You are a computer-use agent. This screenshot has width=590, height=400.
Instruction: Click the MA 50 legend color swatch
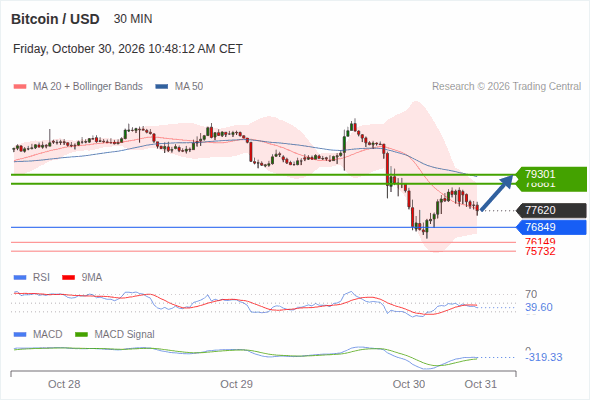(x=162, y=87)
